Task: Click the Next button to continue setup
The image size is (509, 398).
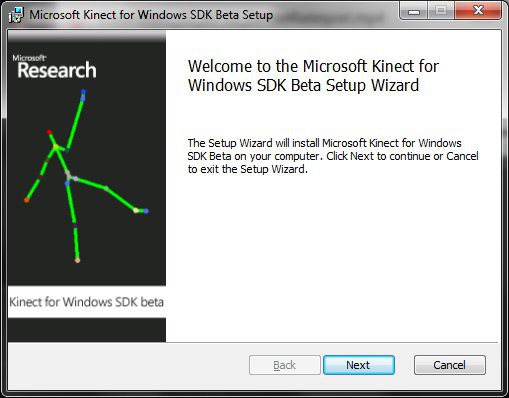Action: [359, 365]
